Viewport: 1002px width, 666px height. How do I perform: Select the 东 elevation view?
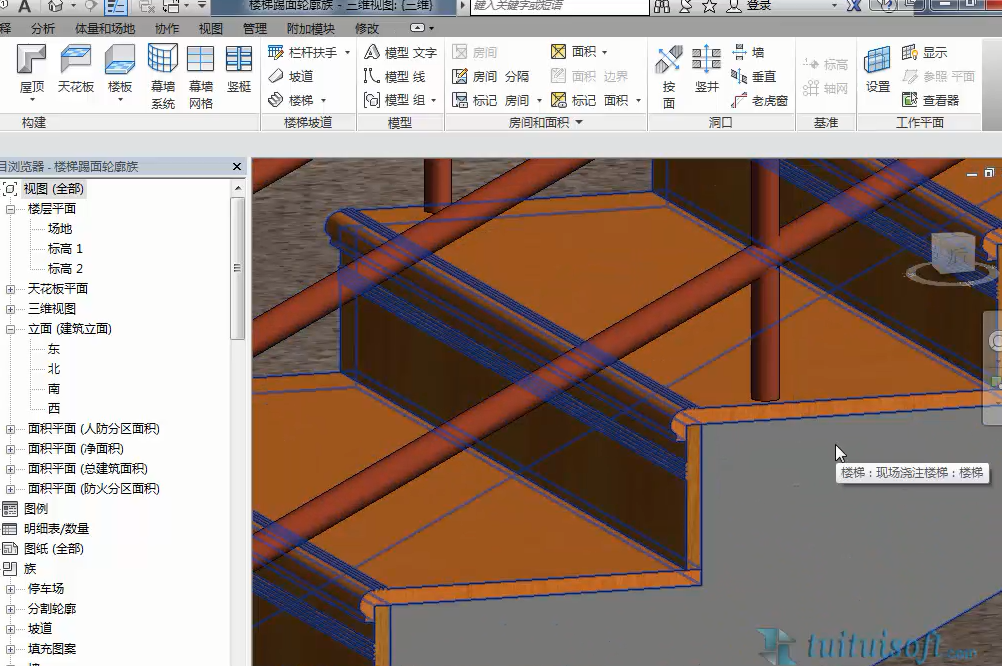(x=54, y=349)
